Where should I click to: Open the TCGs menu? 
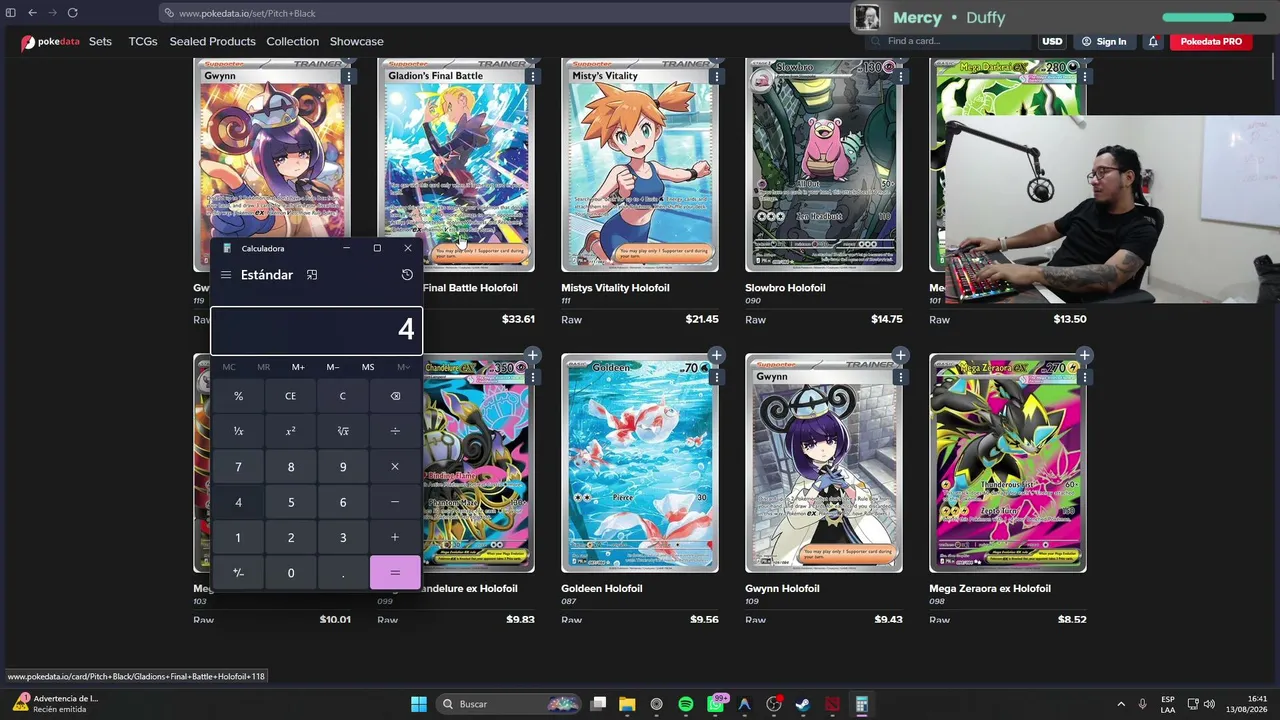coord(143,42)
